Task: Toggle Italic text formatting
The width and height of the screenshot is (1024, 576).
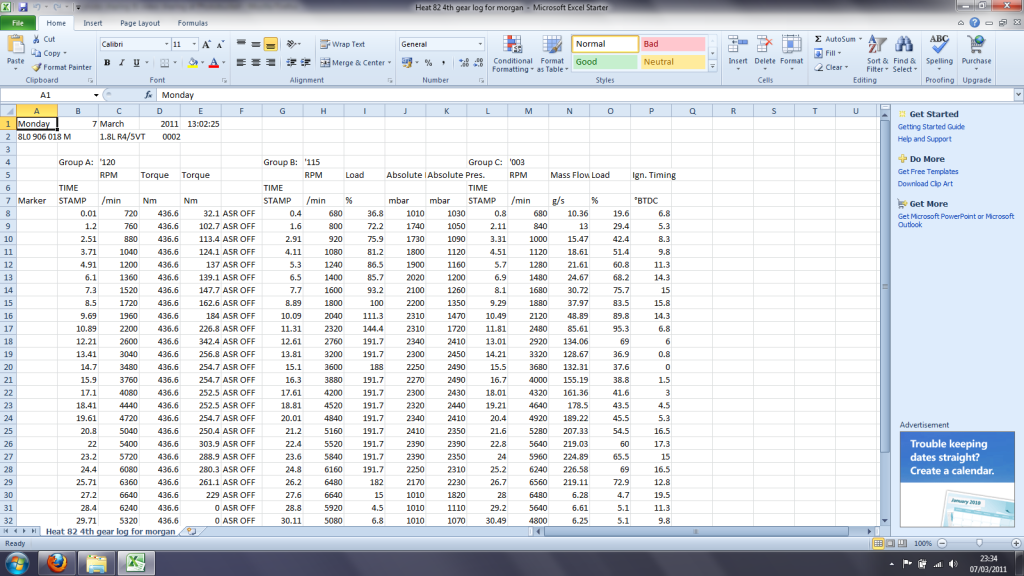Action: tap(121, 63)
